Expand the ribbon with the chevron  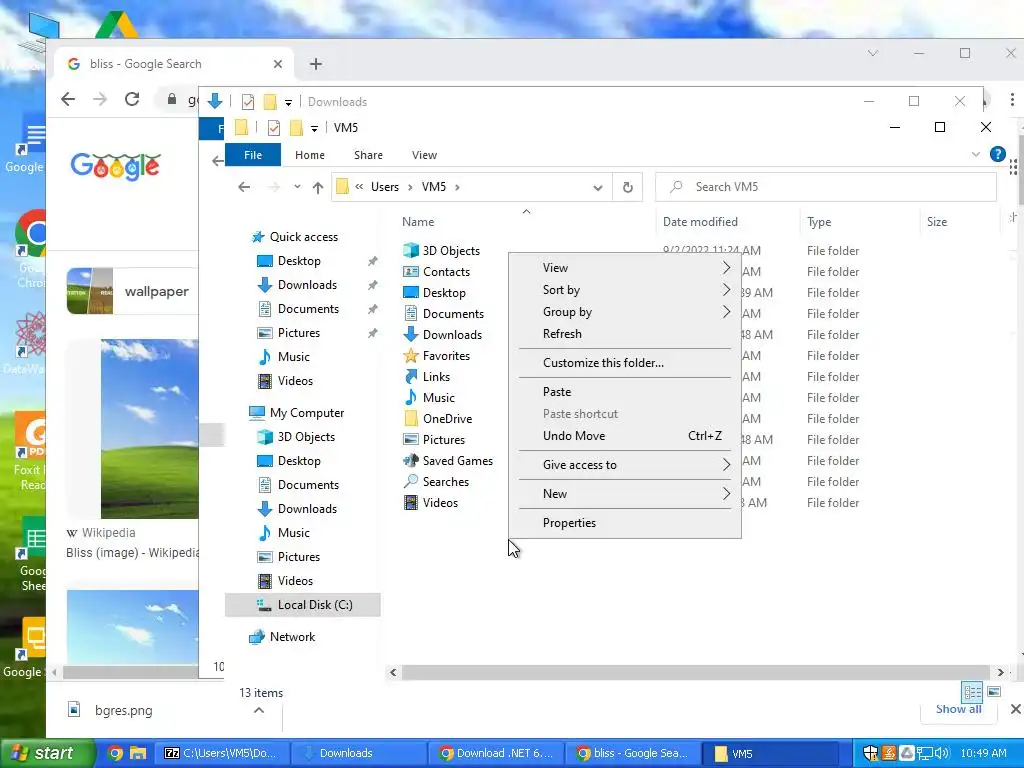tap(976, 155)
